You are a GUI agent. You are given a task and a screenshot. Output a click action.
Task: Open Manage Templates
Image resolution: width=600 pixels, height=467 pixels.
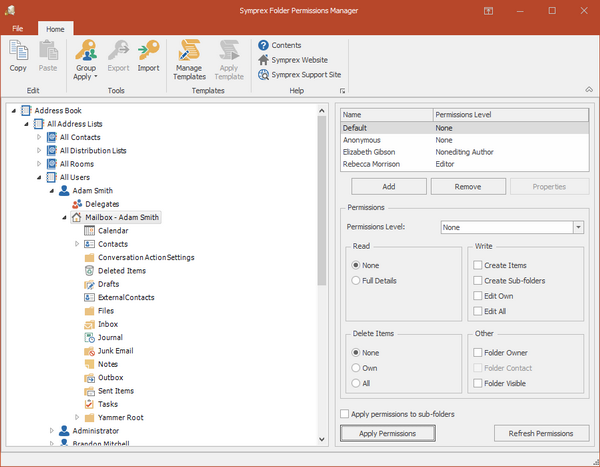(x=189, y=59)
